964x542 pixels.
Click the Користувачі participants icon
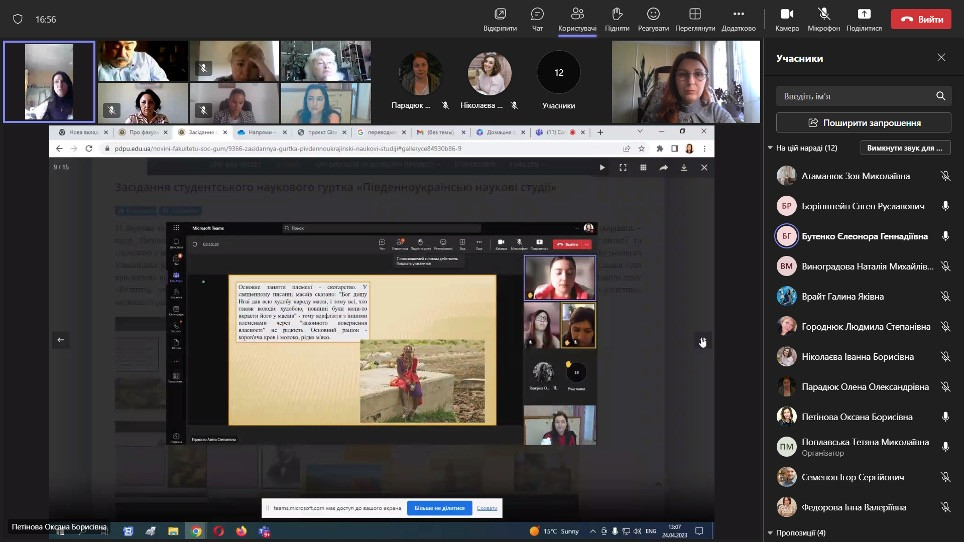[x=577, y=17]
